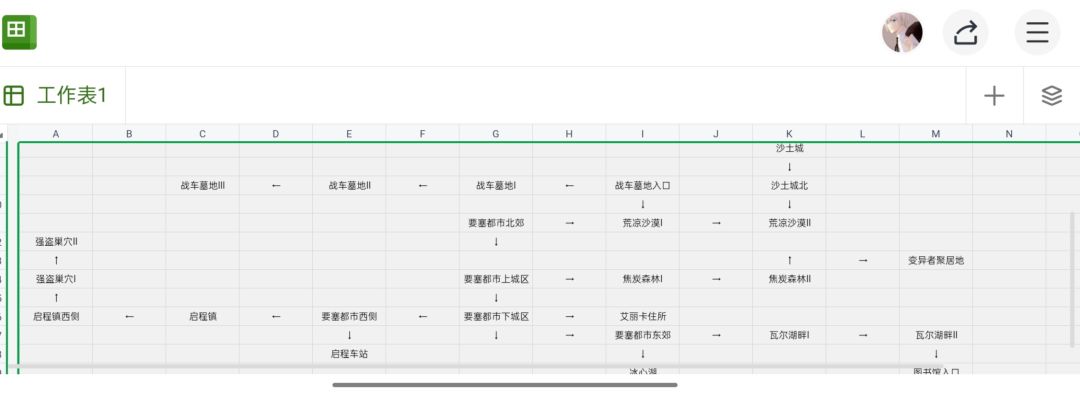This screenshot has height=397, width=1080.
Task: Select the cell 战车墓地III
Action: (202, 185)
